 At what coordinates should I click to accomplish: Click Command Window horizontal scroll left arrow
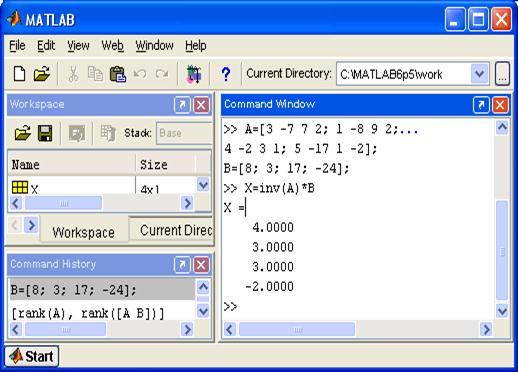pyautogui.click(x=229, y=330)
